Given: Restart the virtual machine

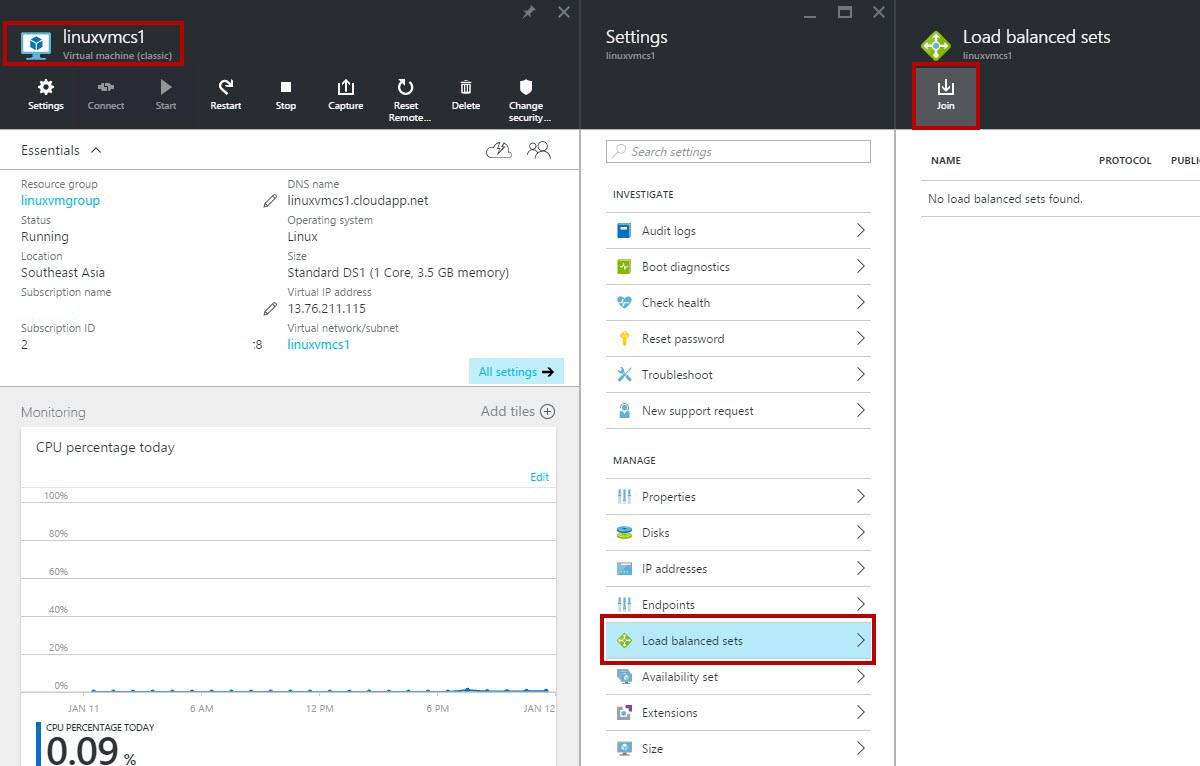Looking at the screenshot, I should [x=226, y=95].
